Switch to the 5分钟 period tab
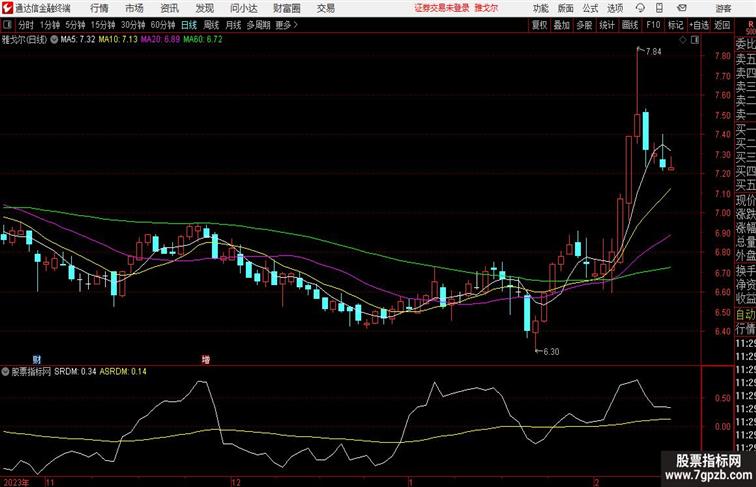 (x=75, y=25)
